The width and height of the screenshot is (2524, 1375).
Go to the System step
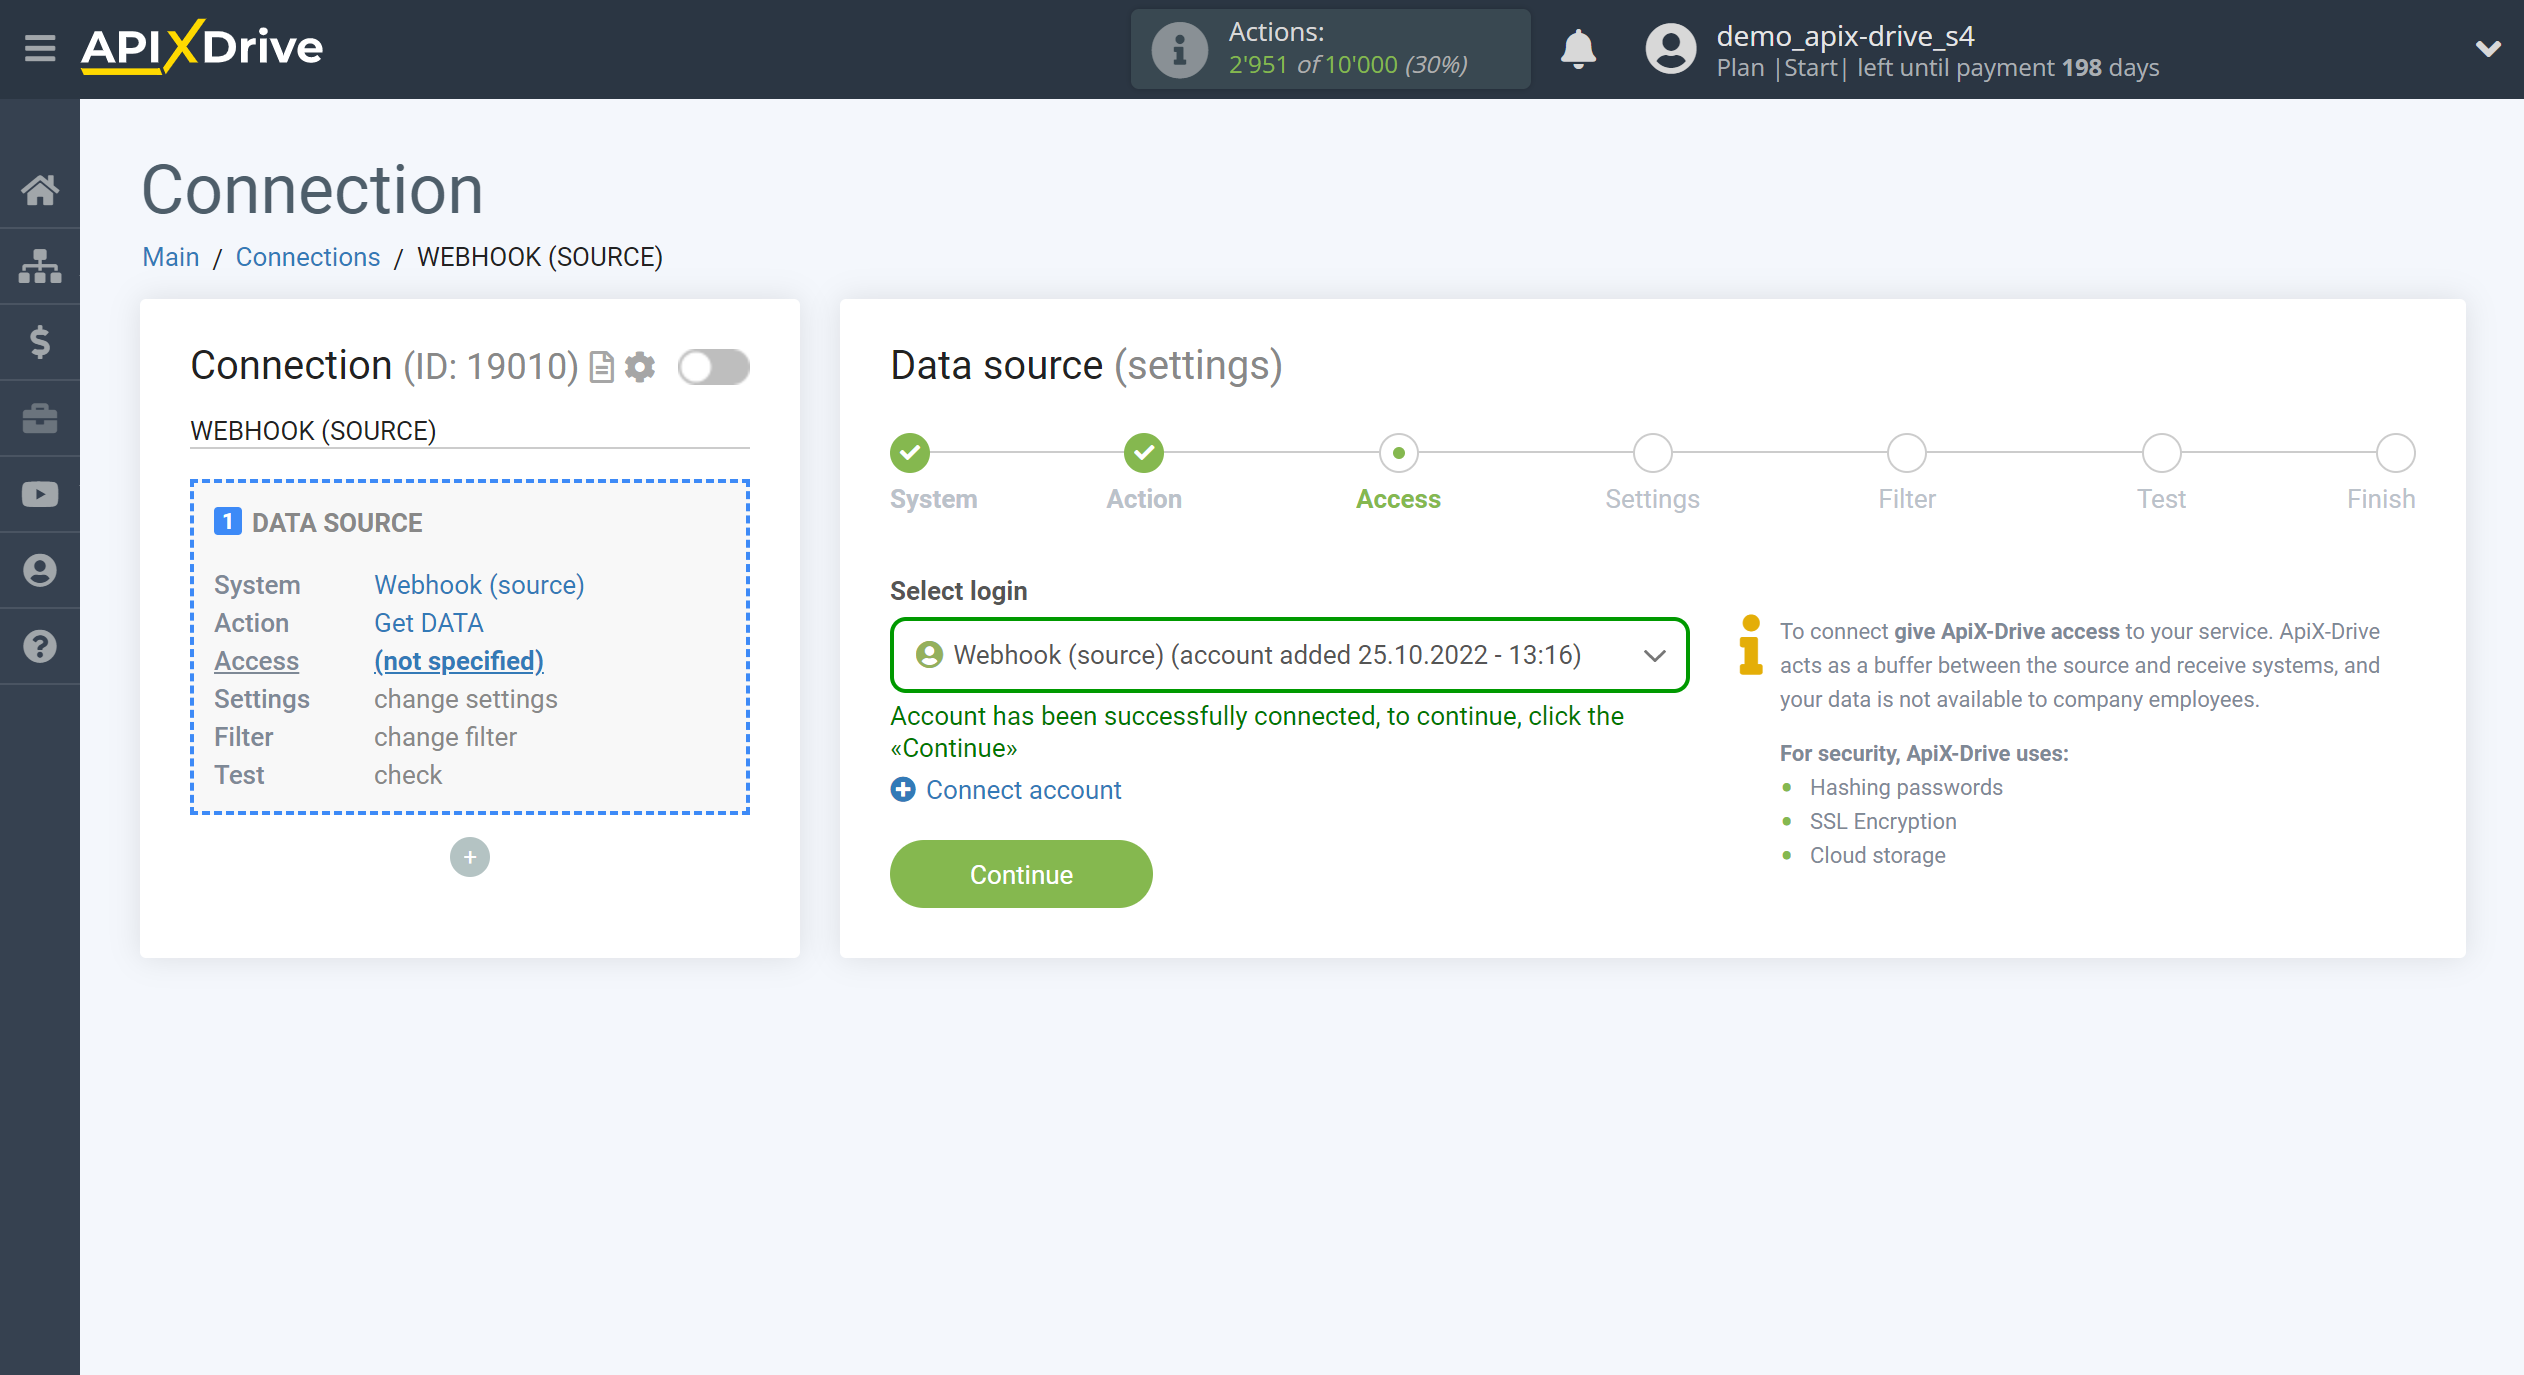tap(910, 453)
